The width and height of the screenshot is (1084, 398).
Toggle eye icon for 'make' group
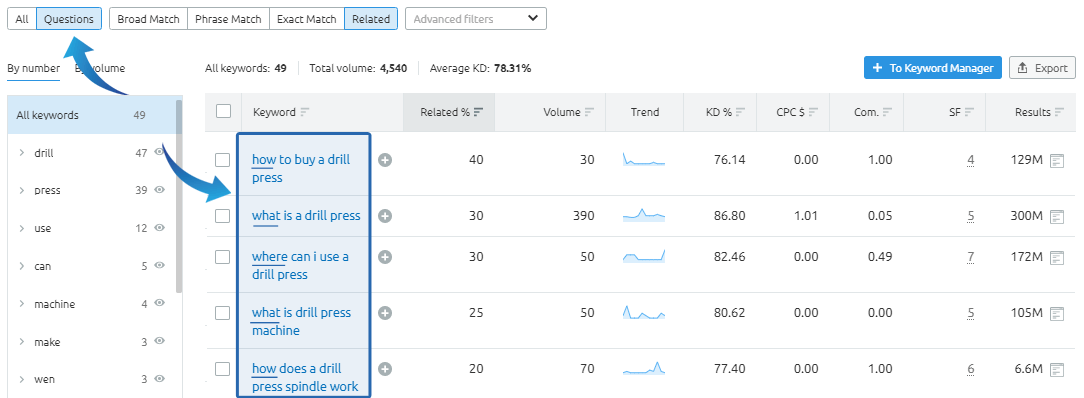160,341
